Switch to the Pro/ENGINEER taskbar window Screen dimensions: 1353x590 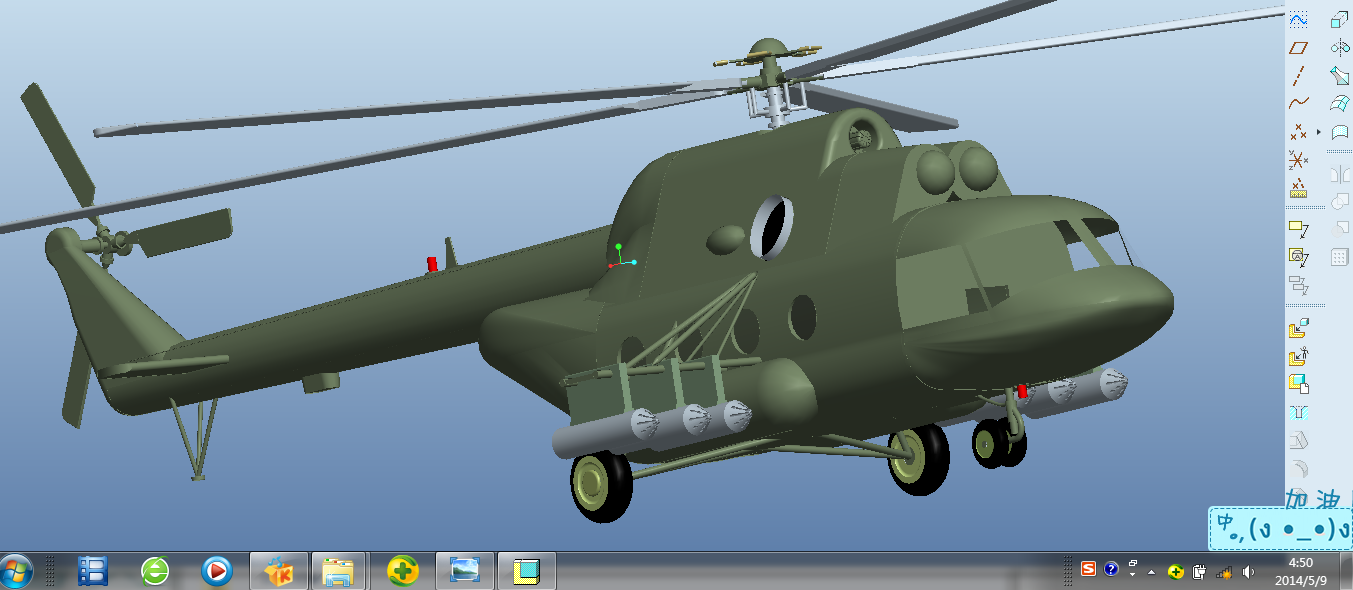coord(526,571)
